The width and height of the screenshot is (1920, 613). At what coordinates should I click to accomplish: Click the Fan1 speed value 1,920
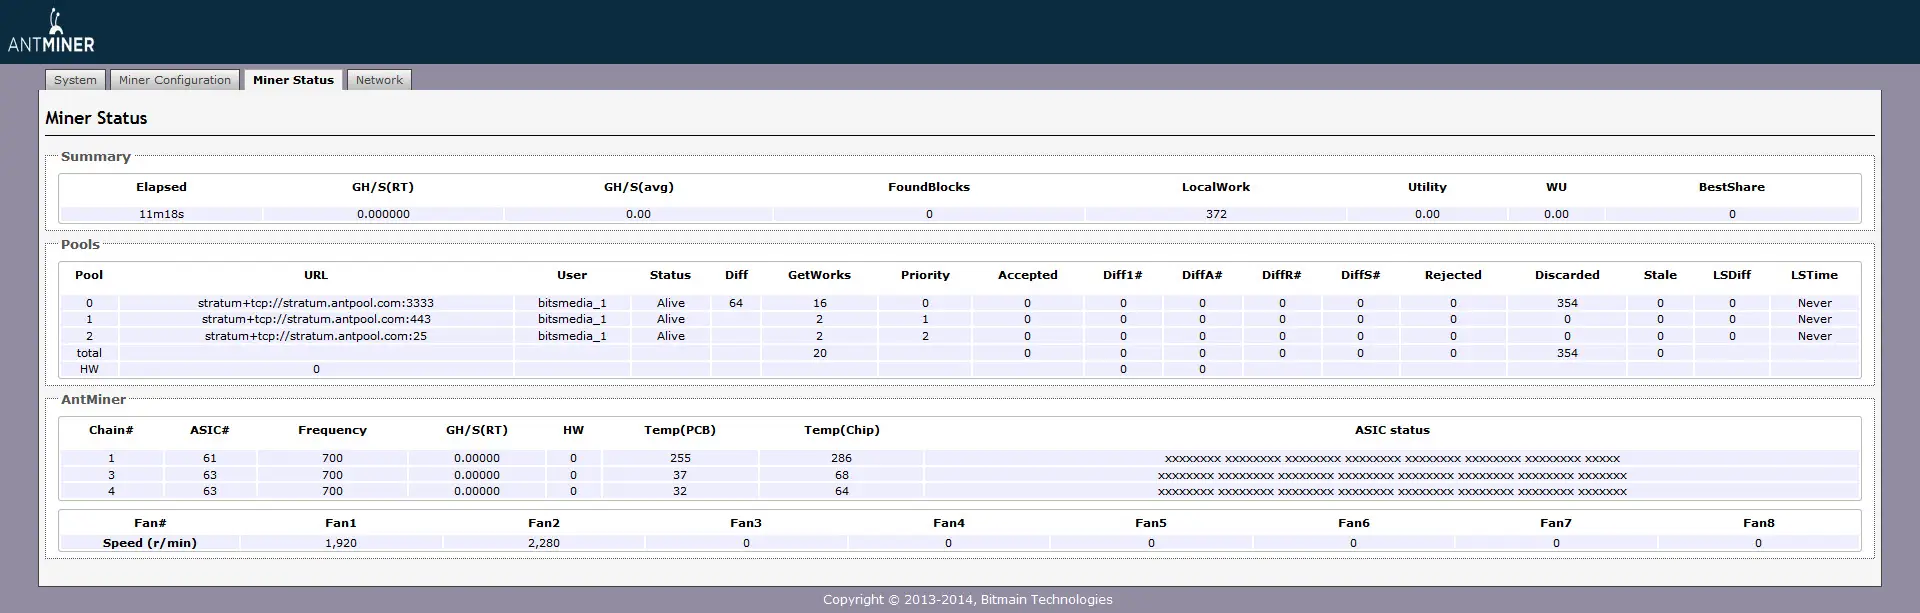[341, 543]
